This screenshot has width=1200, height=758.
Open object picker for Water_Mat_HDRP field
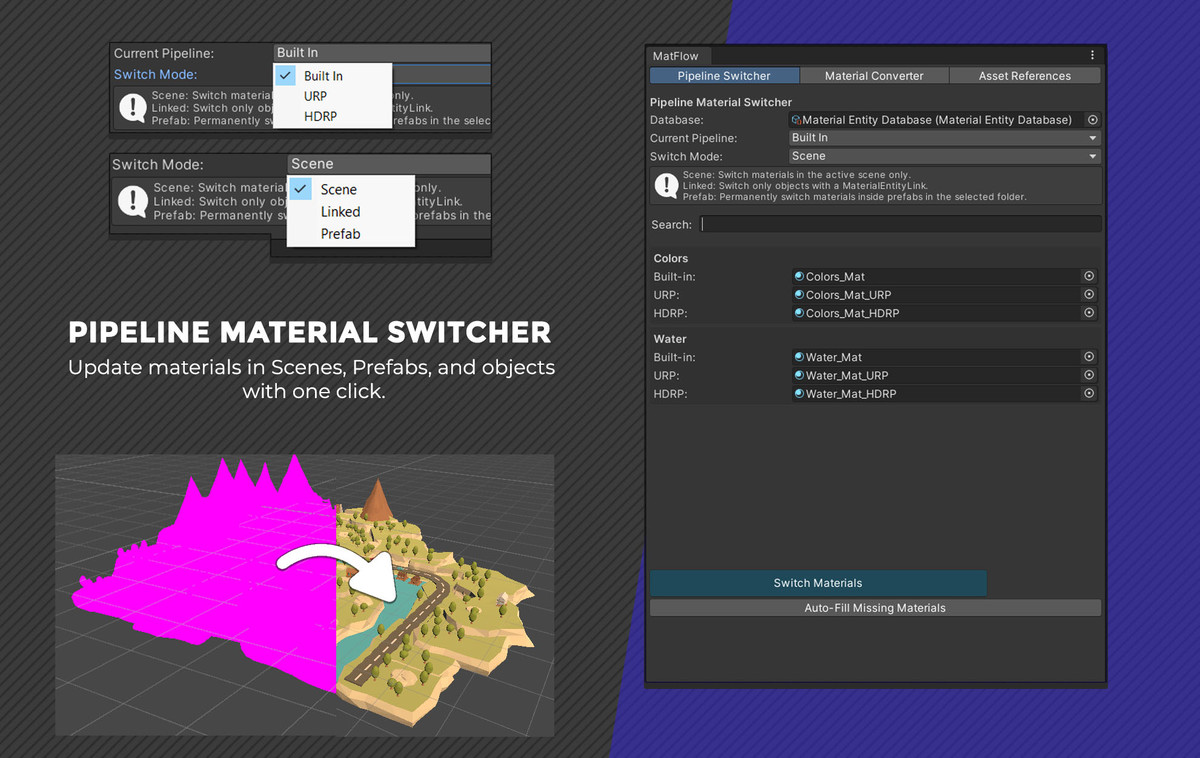[1089, 394]
